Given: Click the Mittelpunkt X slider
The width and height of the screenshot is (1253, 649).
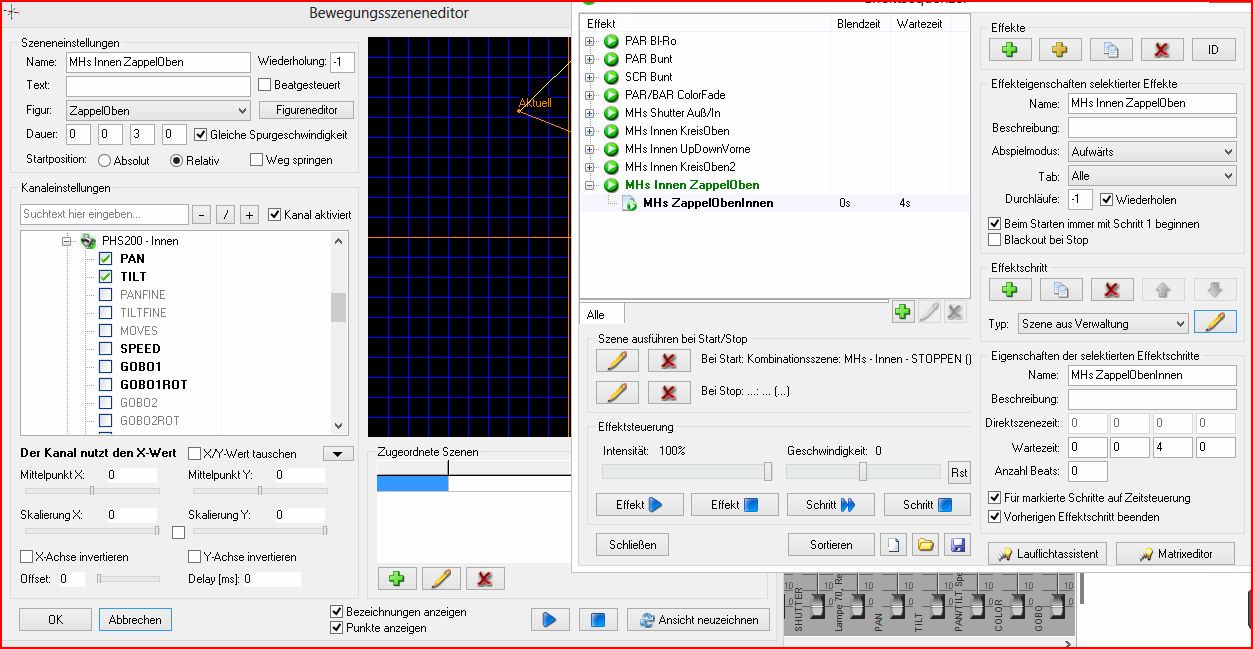Looking at the screenshot, I should [x=92, y=491].
